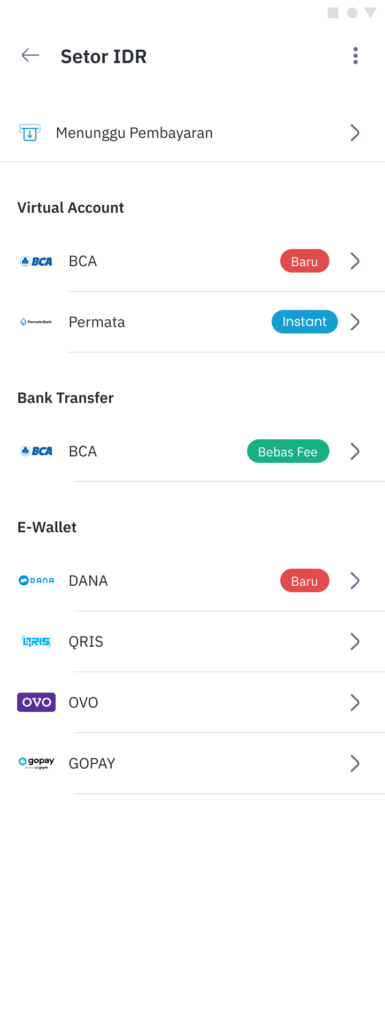This screenshot has width=385, height=1024.
Task: Go back using the left arrow icon
Action: pos(30,56)
